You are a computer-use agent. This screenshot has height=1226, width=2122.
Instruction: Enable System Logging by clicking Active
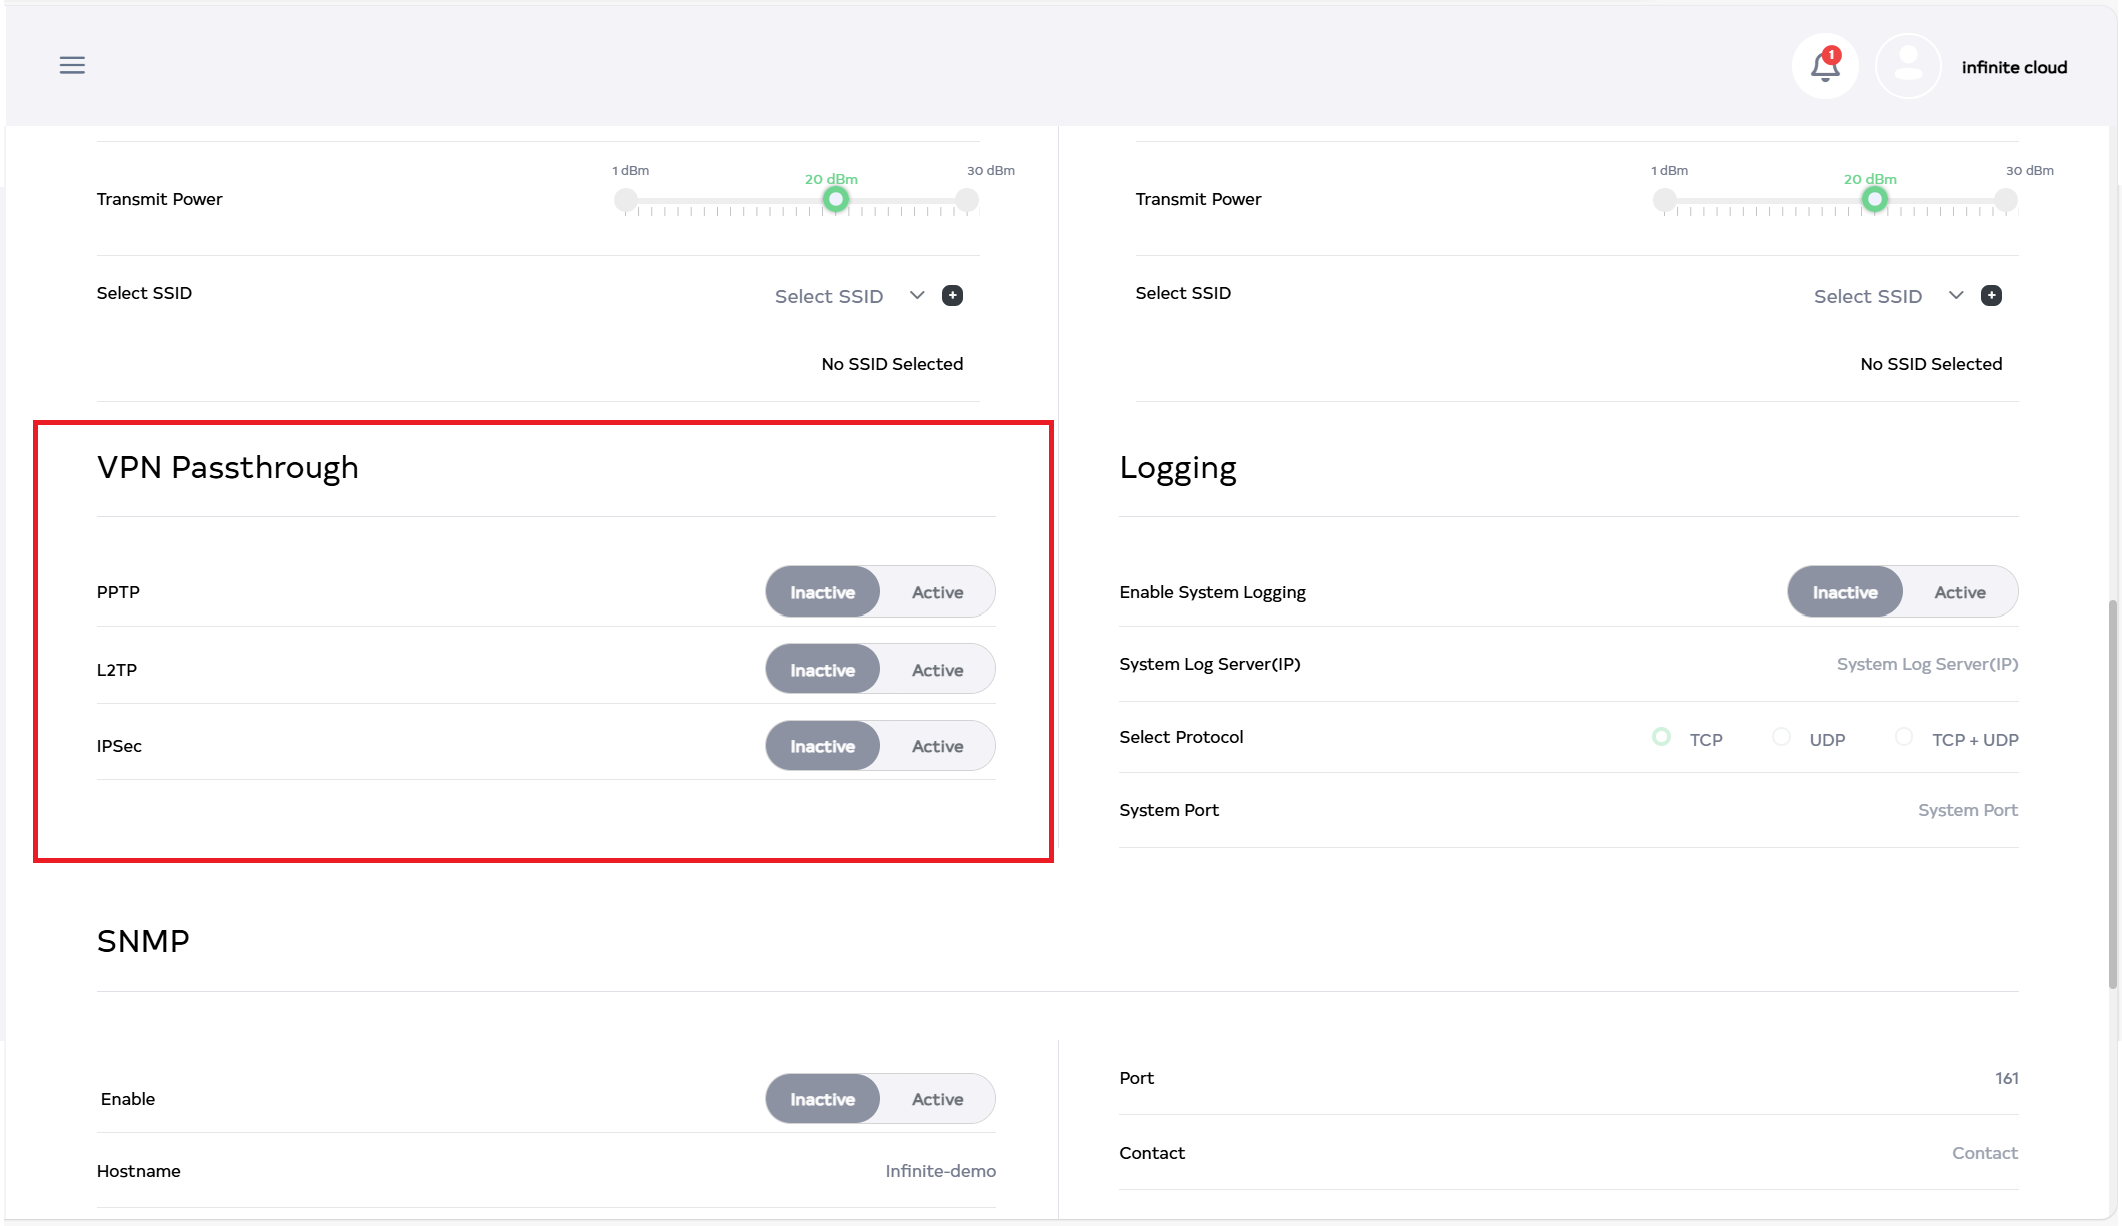click(1959, 592)
